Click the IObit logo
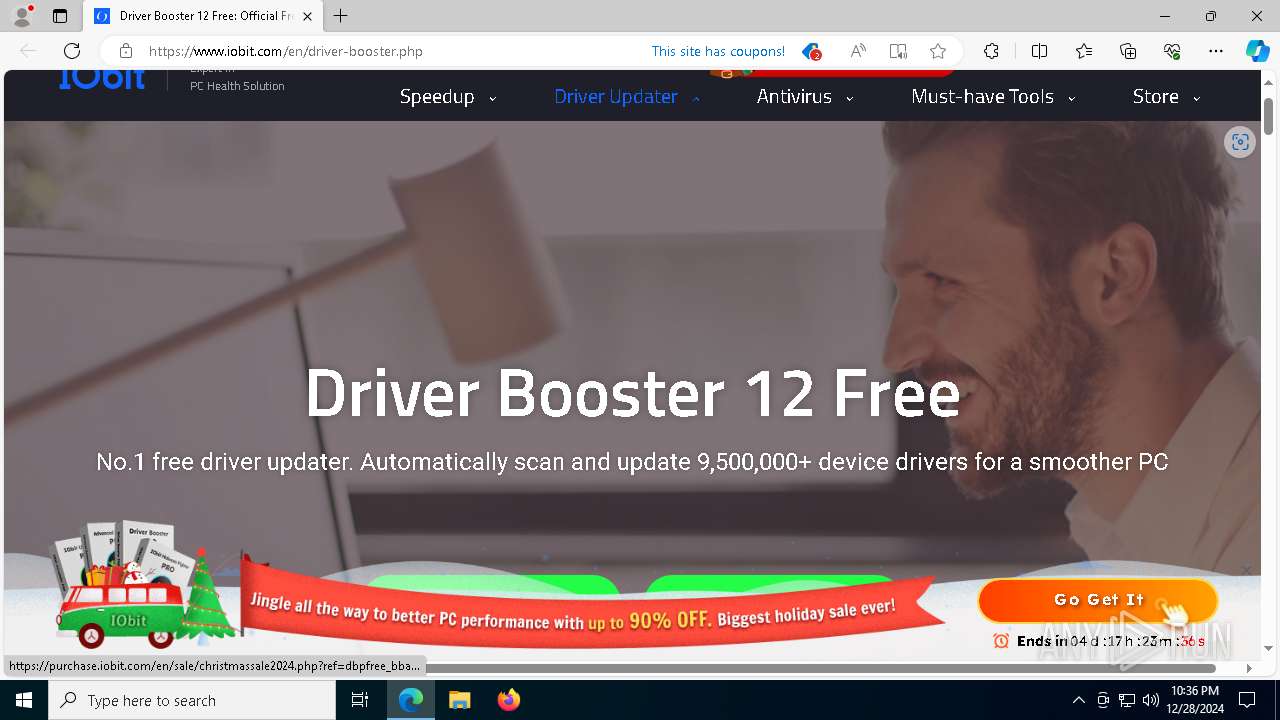 pos(102,79)
